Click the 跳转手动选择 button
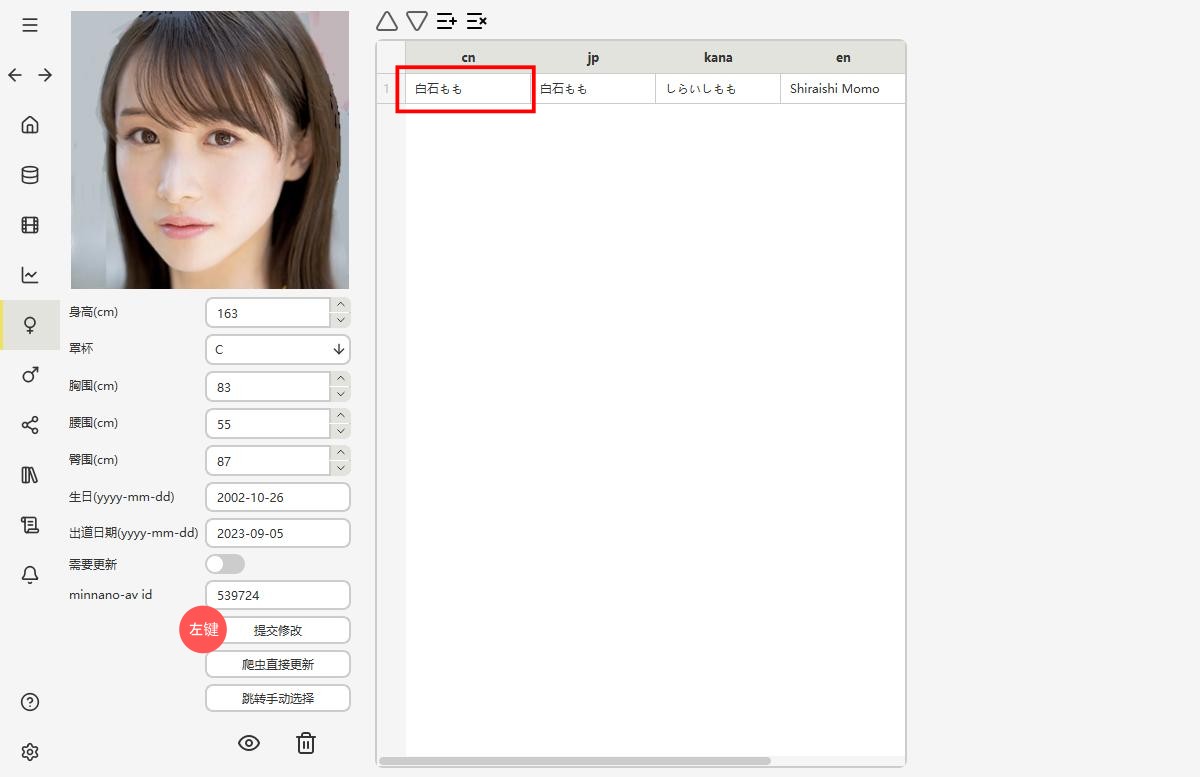Viewport: 1200px width, 777px height. 278,698
